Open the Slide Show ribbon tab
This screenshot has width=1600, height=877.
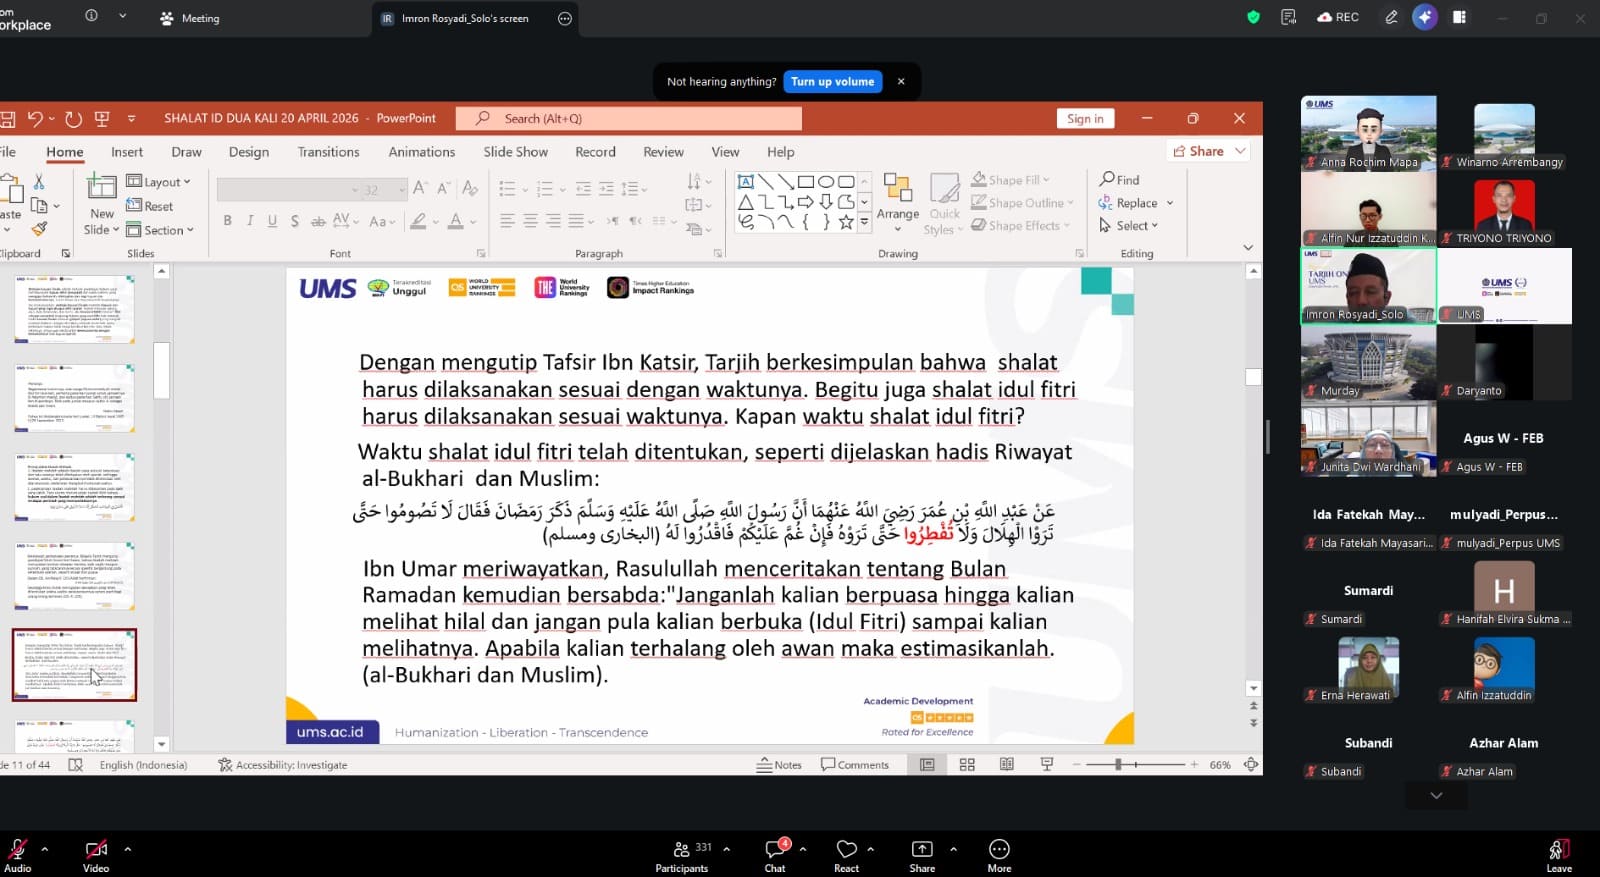pyautogui.click(x=515, y=152)
